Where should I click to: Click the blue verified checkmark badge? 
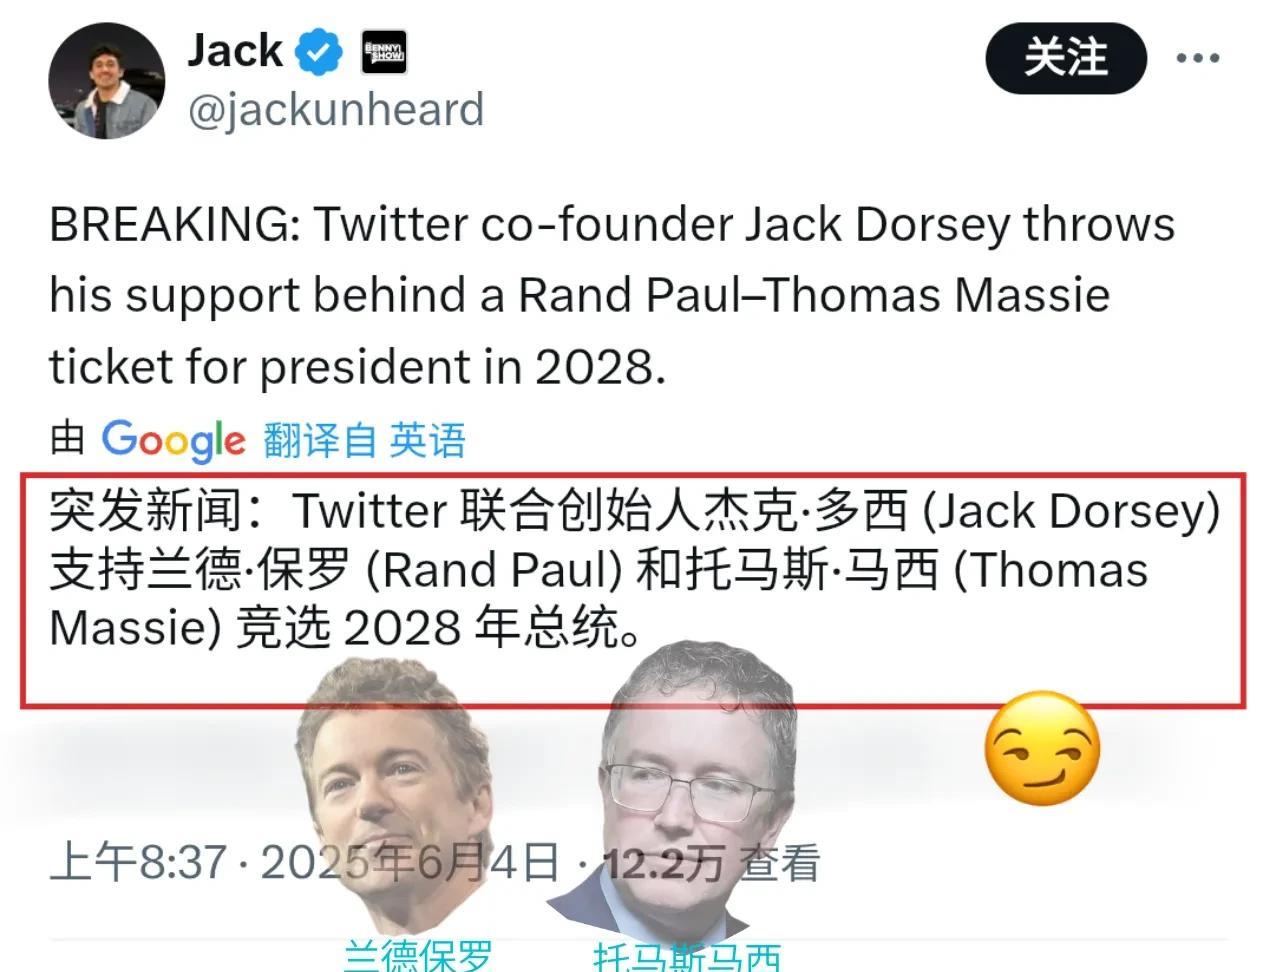[321, 52]
